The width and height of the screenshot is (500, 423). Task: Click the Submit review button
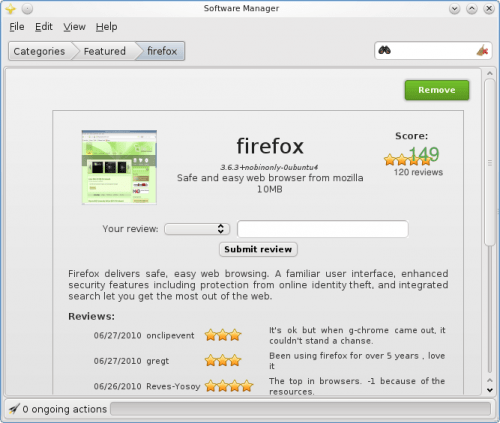click(258, 249)
